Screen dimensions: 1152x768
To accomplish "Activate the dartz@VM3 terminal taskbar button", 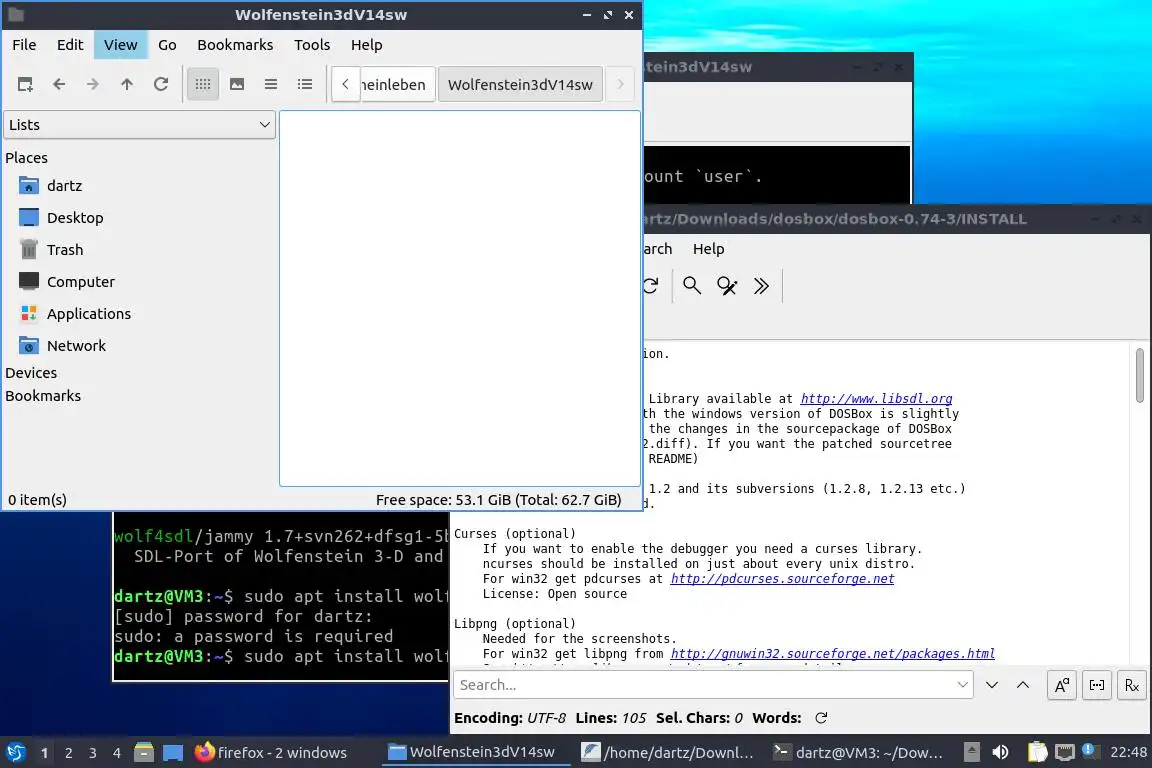I will [x=860, y=753].
